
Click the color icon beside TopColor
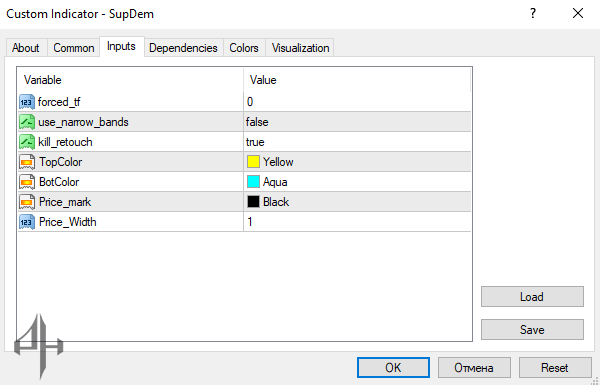pos(26,162)
